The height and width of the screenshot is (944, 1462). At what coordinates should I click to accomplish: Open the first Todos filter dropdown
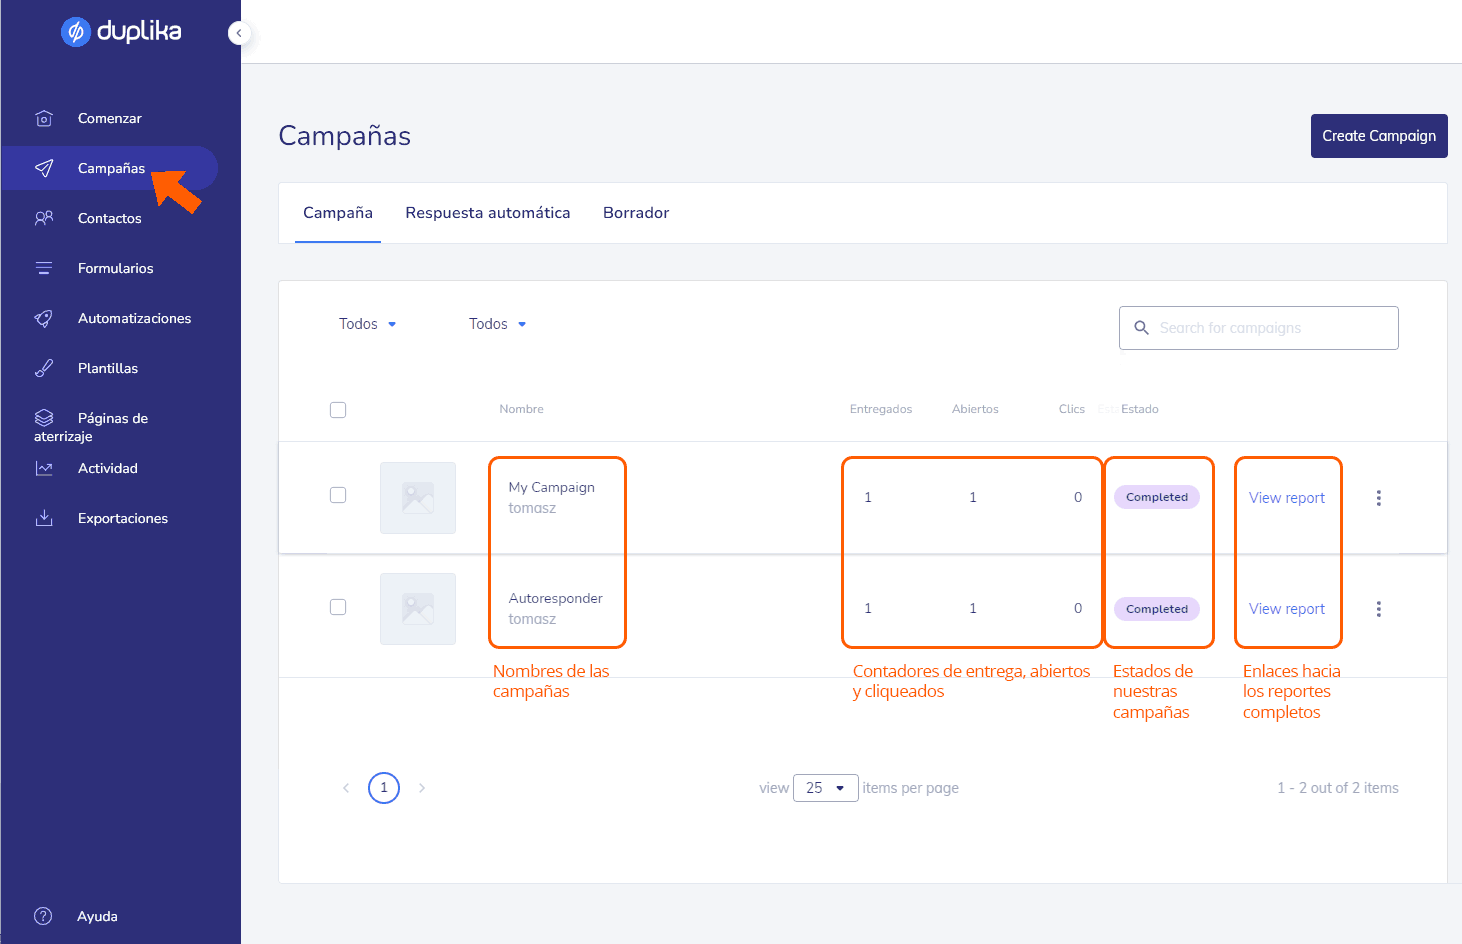click(x=367, y=323)
